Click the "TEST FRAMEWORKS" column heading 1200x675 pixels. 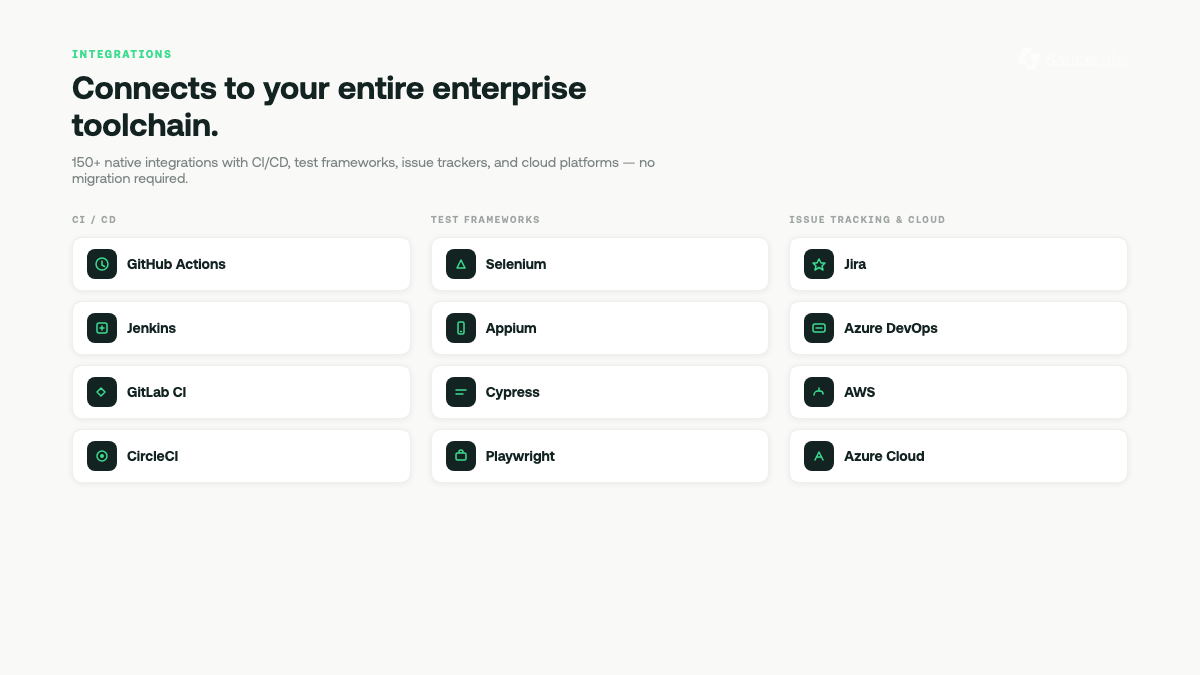pyautogui.click(x=485, y=219)
